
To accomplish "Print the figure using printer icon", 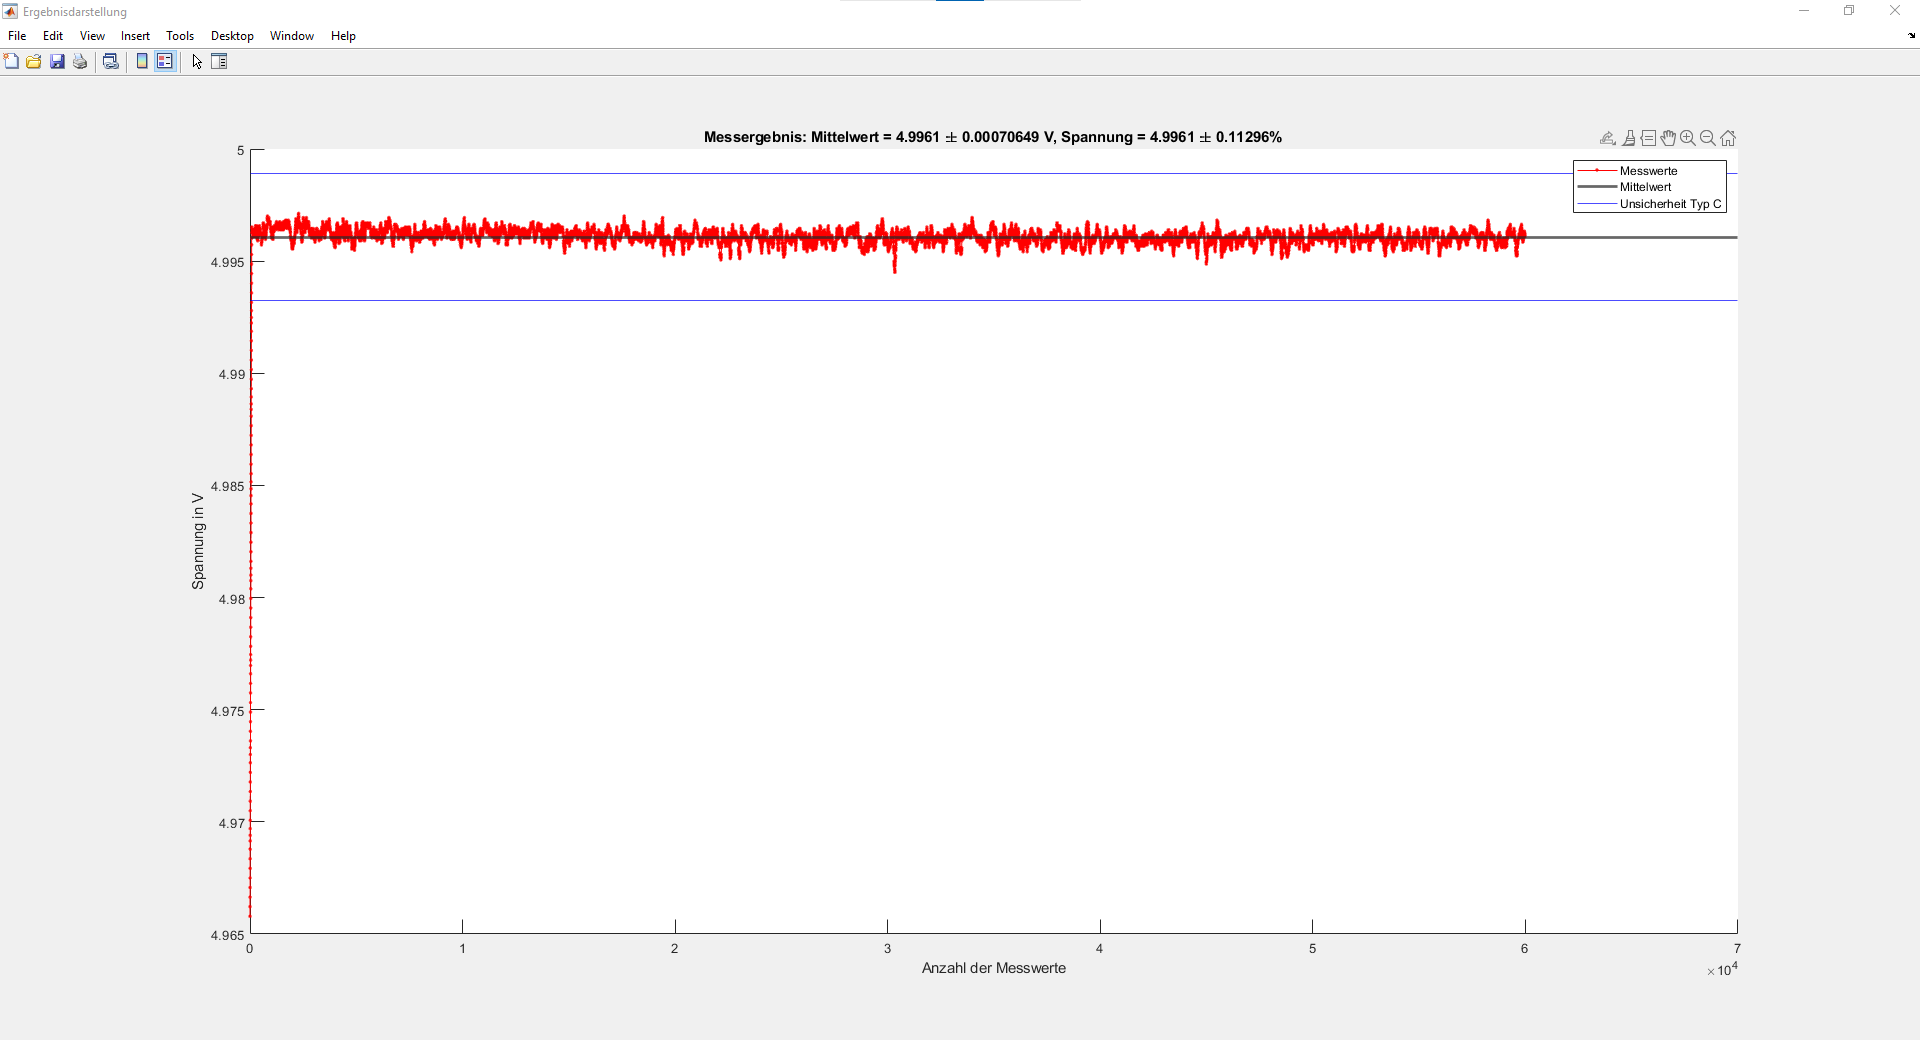I will tap(80, 62).
